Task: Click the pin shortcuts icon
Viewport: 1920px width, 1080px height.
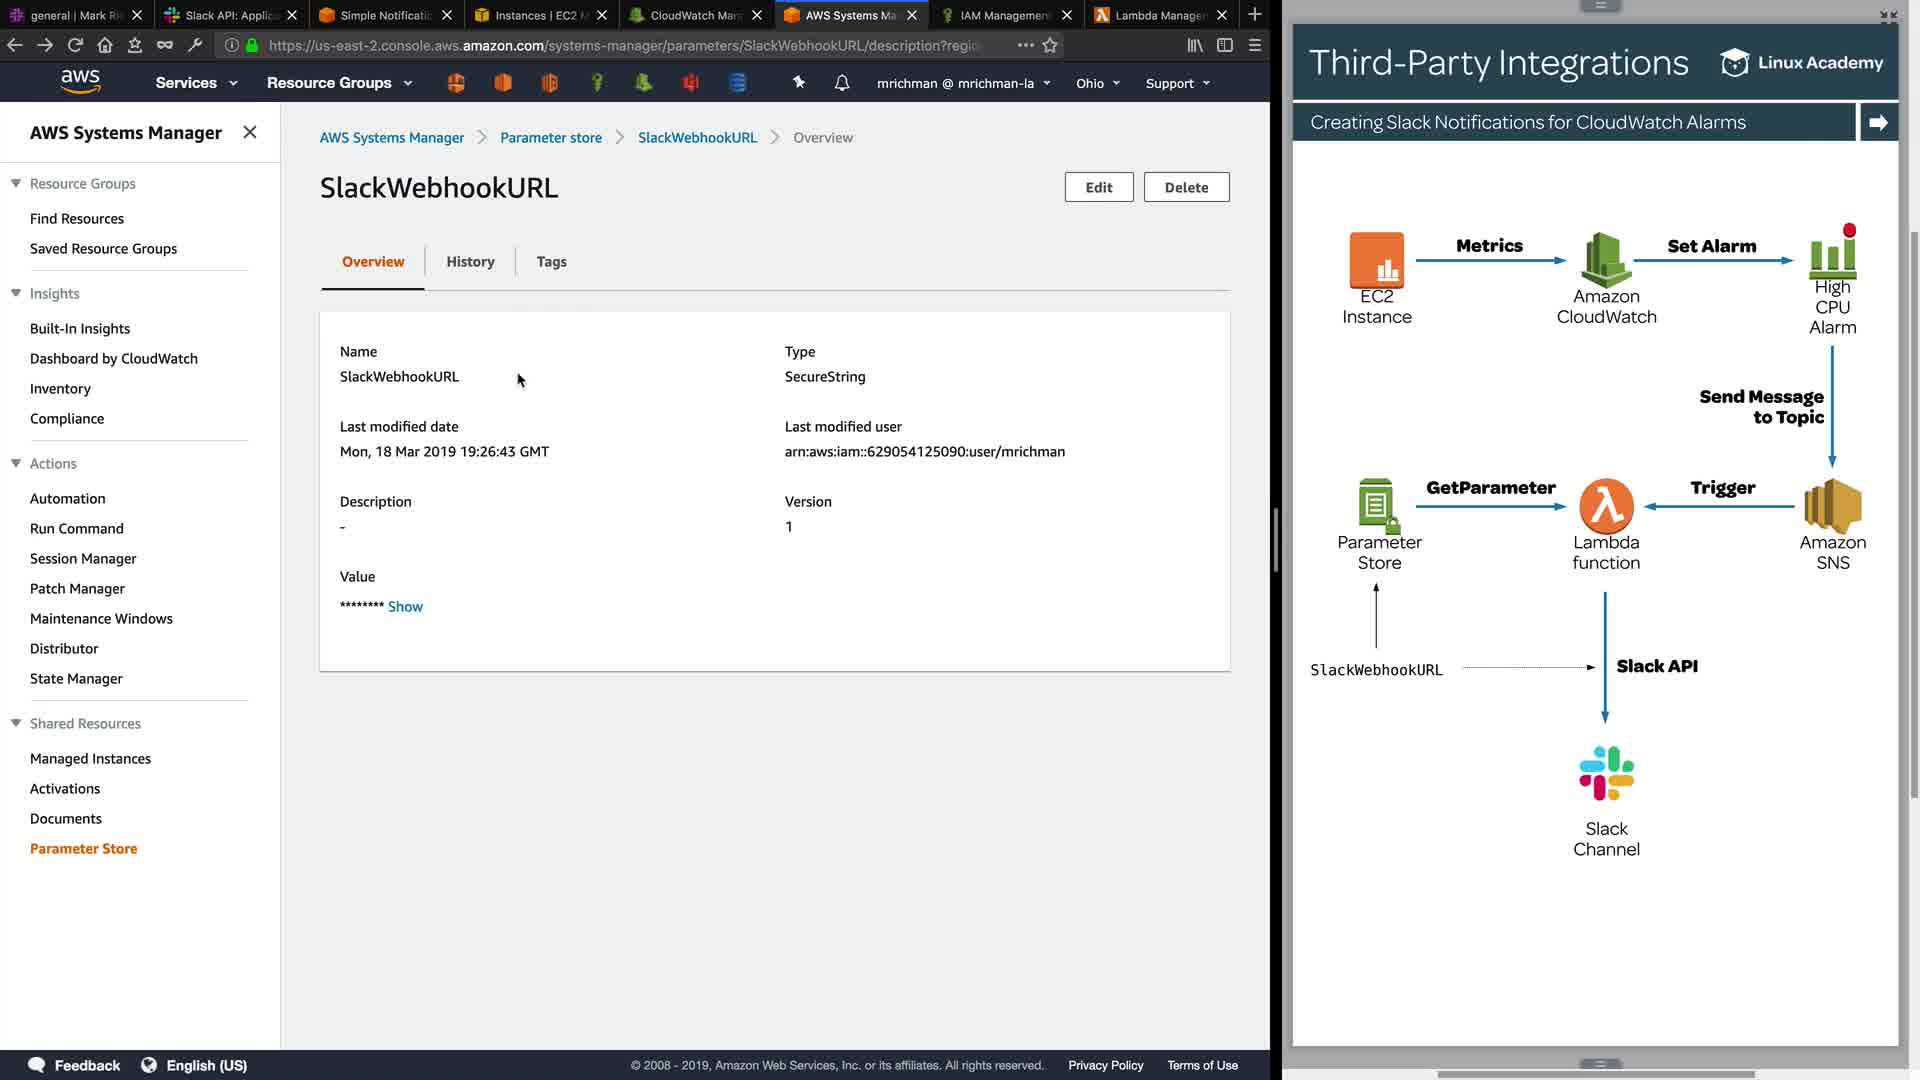Action: [798, 83]
